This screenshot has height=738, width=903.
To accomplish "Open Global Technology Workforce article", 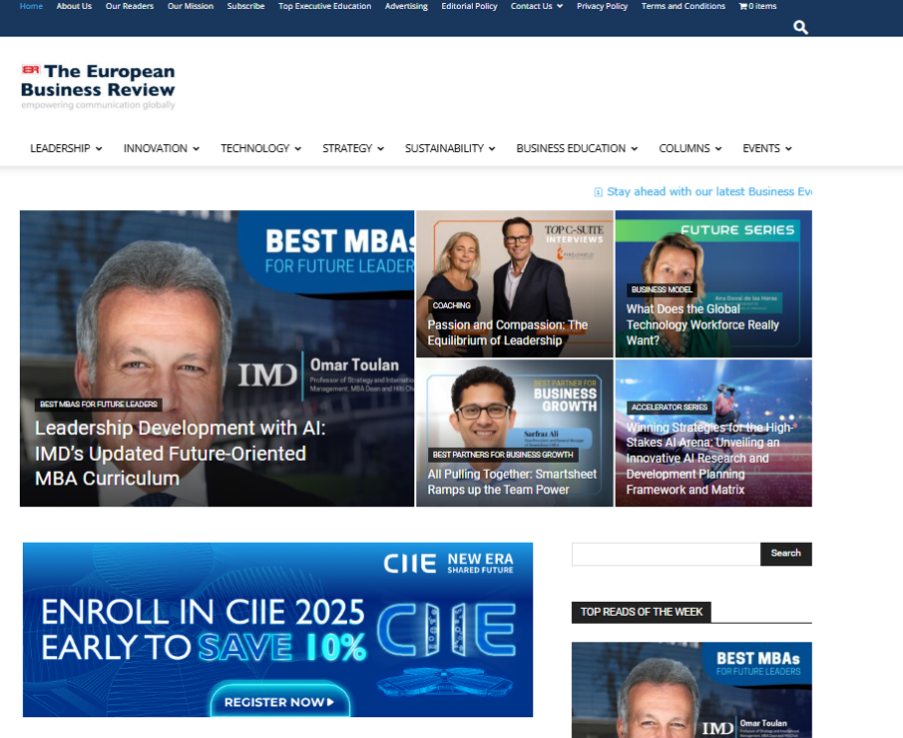I will pyautogui.click(x=703, y=325).
